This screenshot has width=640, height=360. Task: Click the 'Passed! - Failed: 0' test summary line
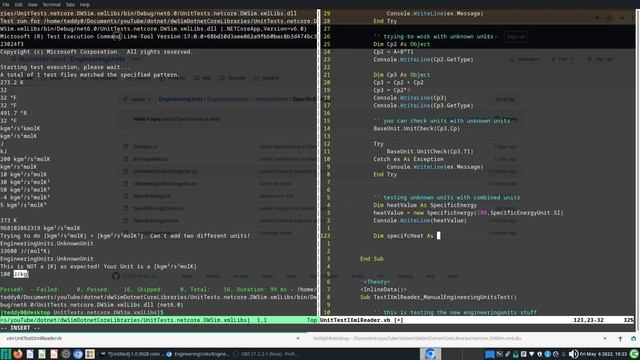point(158,289)
